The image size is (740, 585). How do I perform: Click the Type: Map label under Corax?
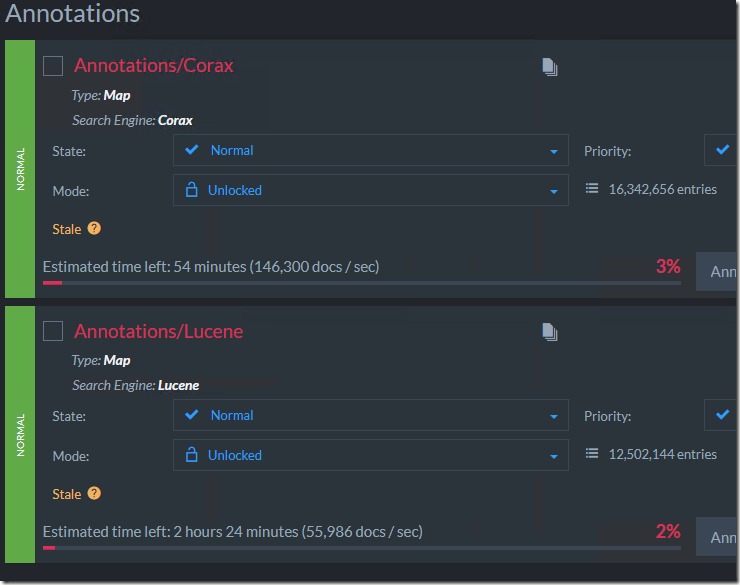pyautogui.click(x=101, y=96)
